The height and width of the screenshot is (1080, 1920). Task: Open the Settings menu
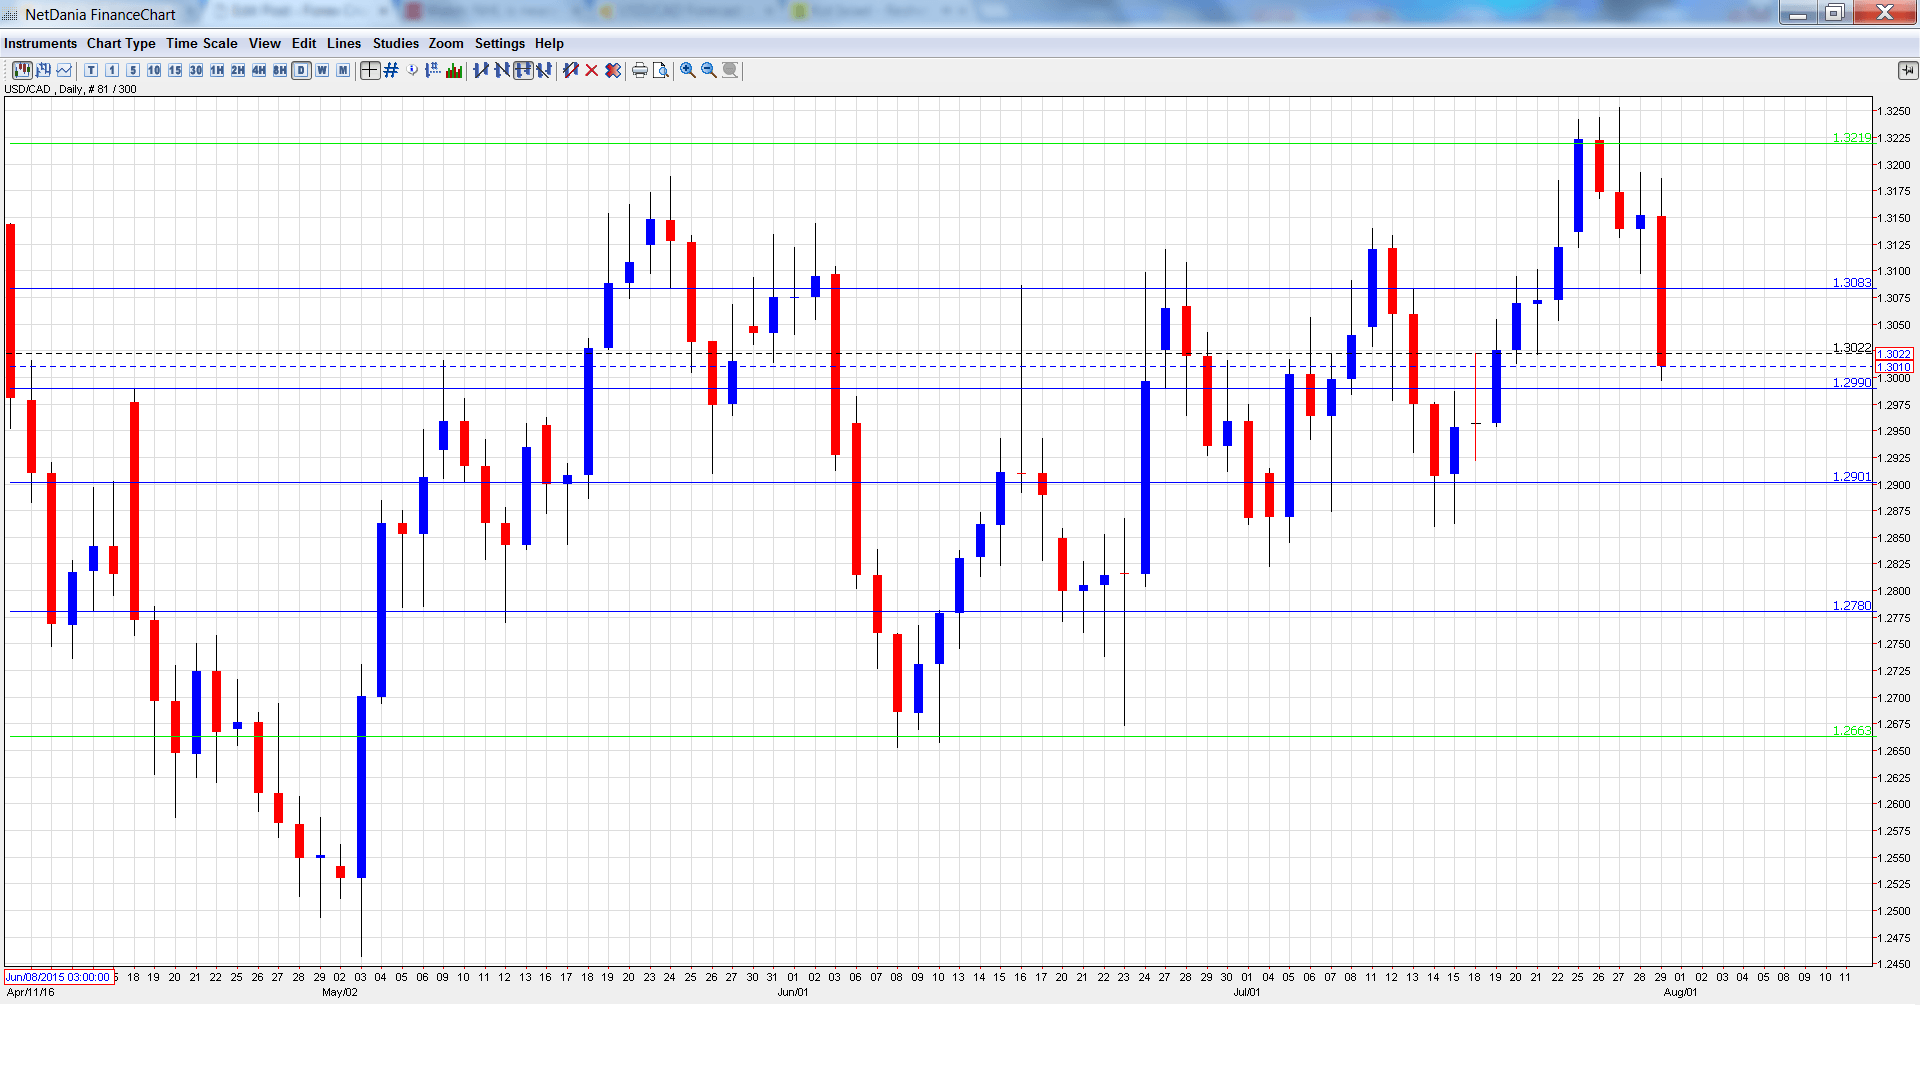pos(499,43)
